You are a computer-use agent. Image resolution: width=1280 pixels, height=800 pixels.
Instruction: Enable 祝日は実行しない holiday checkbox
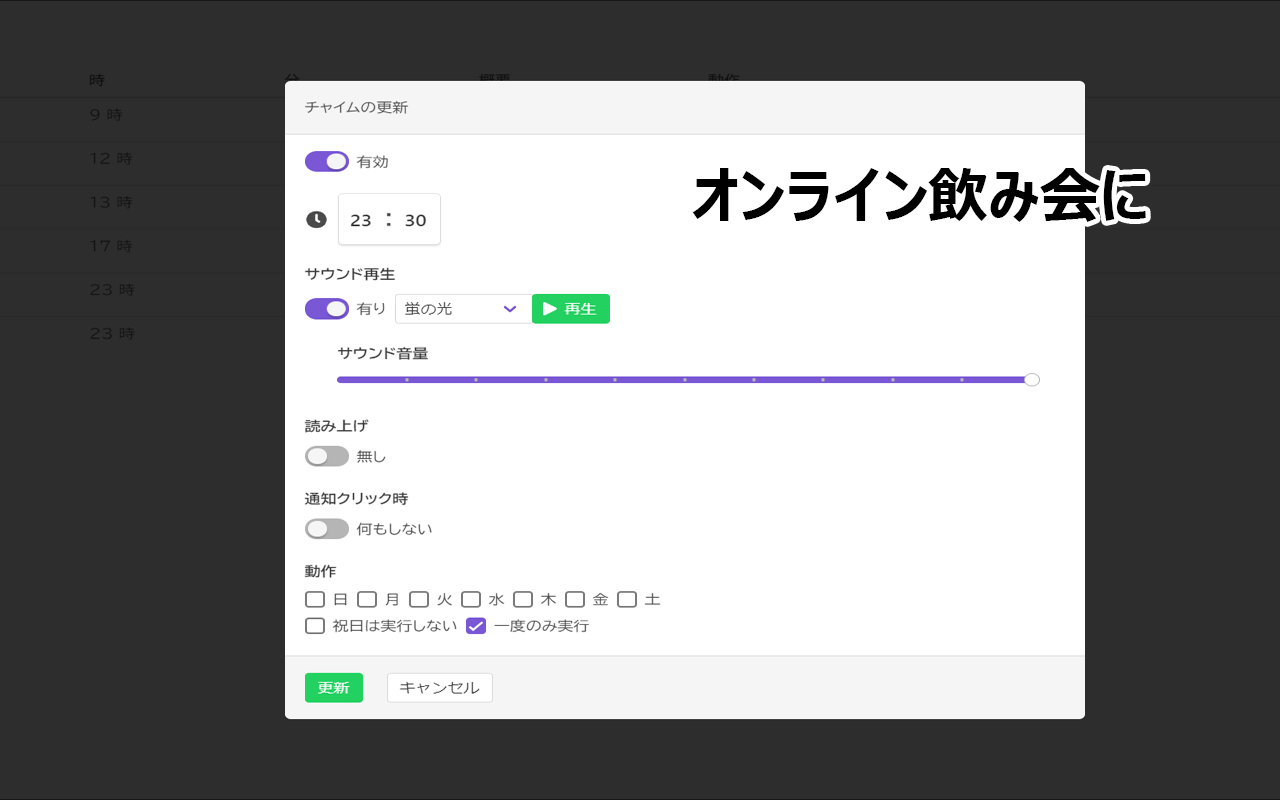315,626
